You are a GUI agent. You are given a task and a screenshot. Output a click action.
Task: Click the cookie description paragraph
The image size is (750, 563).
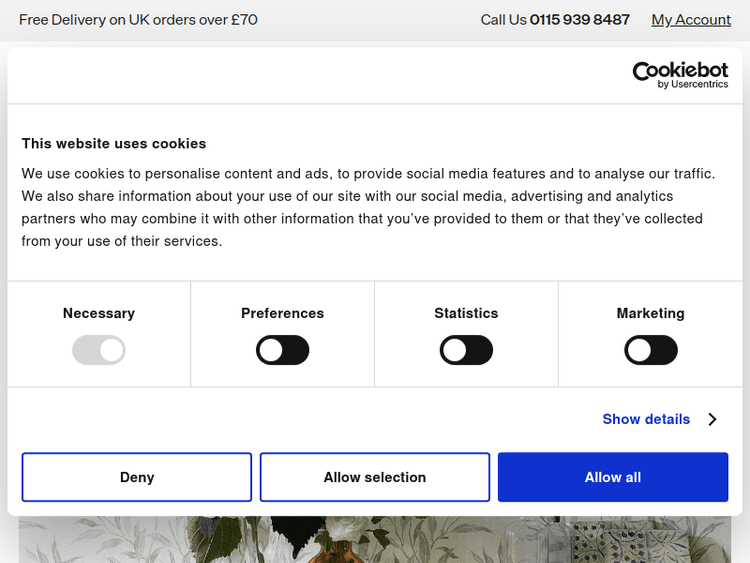click(368, 207)
